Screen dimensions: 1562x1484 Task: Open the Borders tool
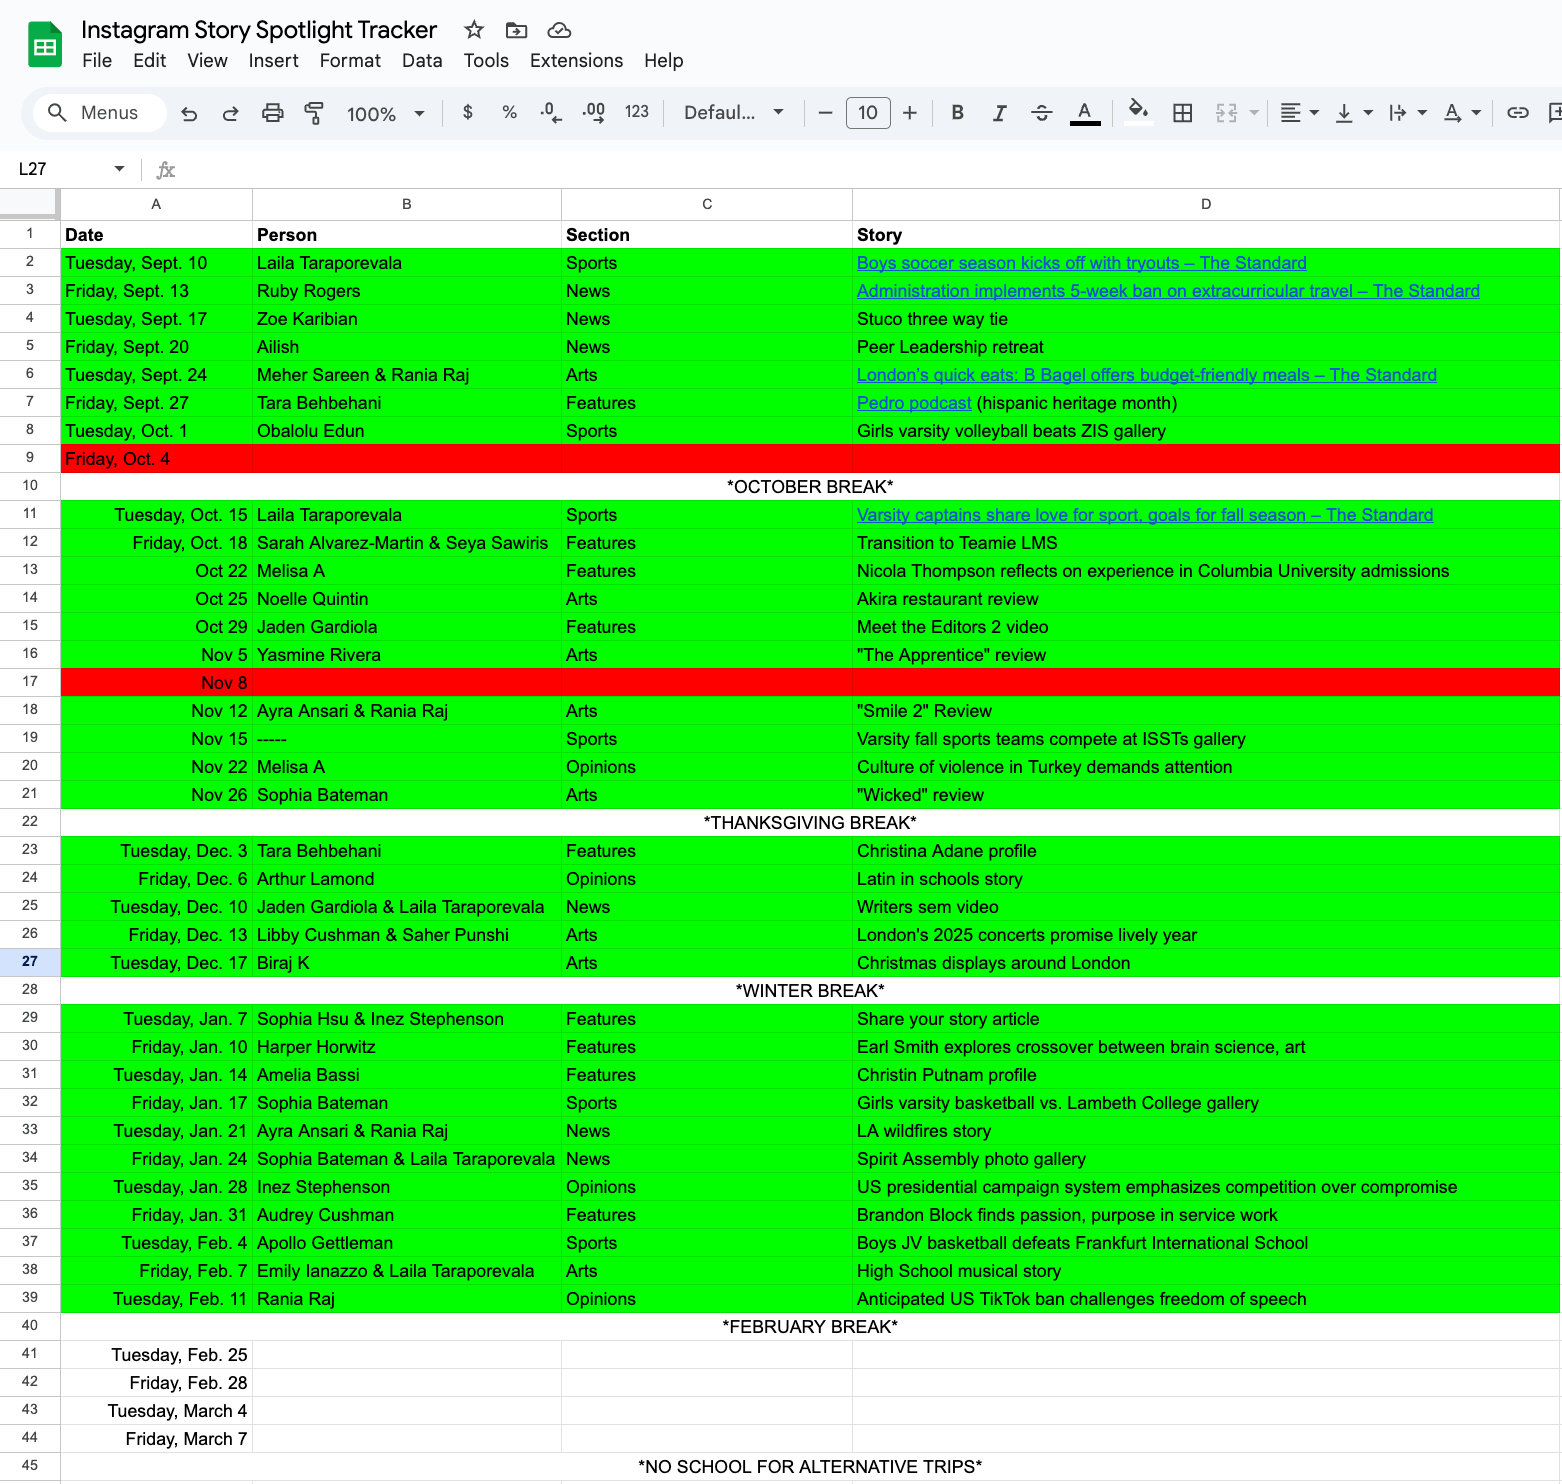click(1182, 113)
